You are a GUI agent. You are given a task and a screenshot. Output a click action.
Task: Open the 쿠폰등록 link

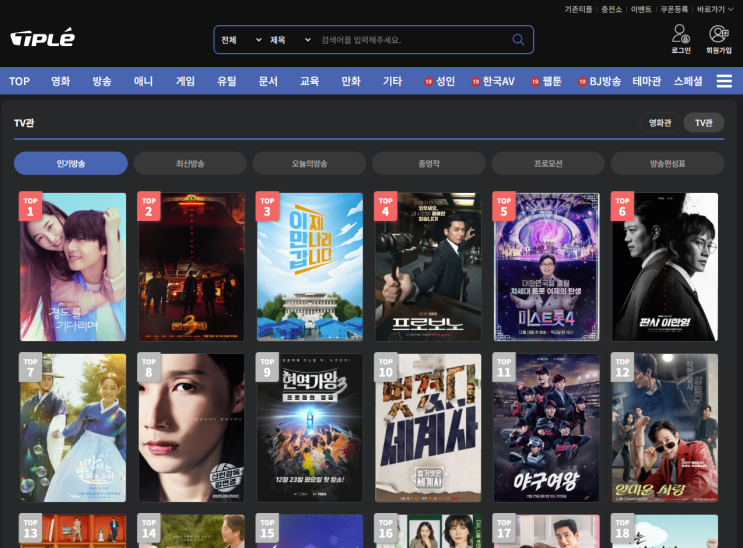pyautogui.click(x=674, y=9)
